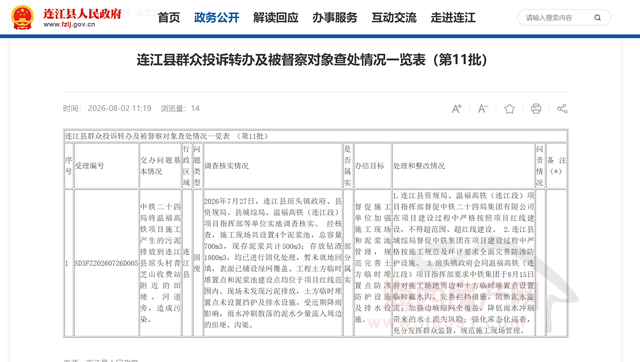
Task: Click the search magnifier icon
Action: [x=598, y=18]
